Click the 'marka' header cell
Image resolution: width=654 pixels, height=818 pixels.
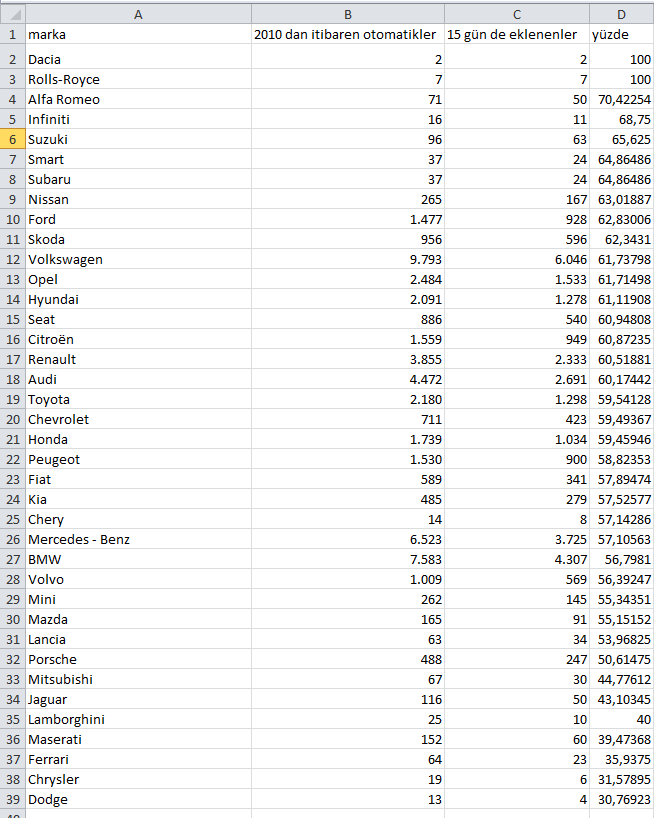coord(138,35)
